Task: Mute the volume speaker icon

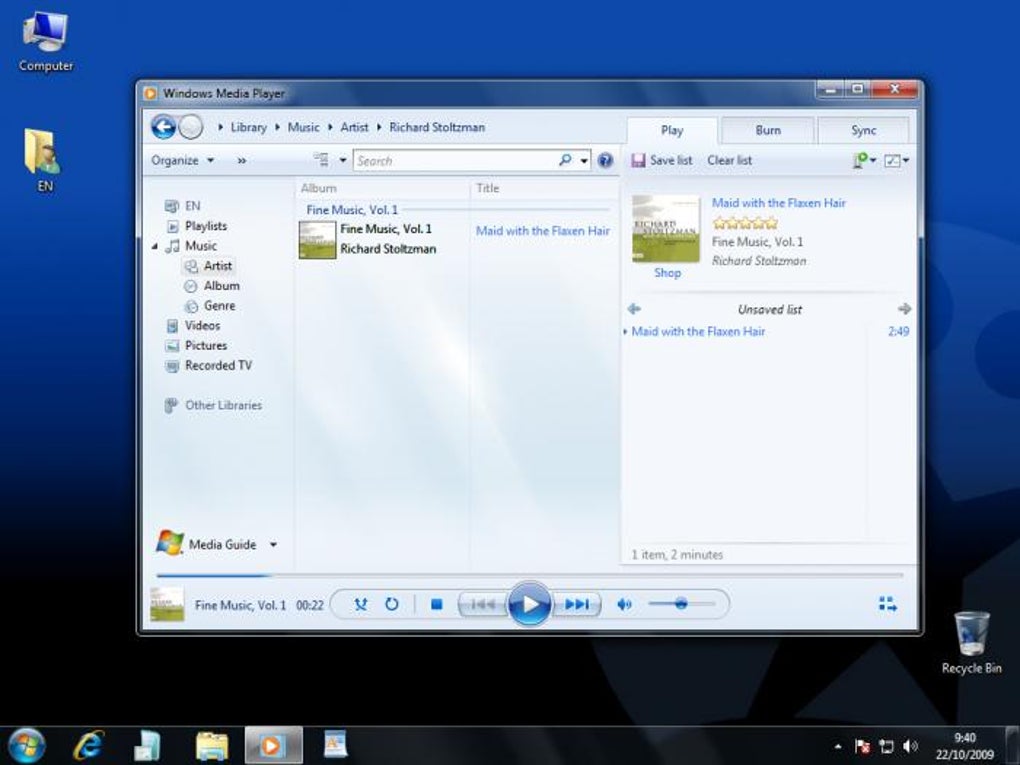Action: 624,604
